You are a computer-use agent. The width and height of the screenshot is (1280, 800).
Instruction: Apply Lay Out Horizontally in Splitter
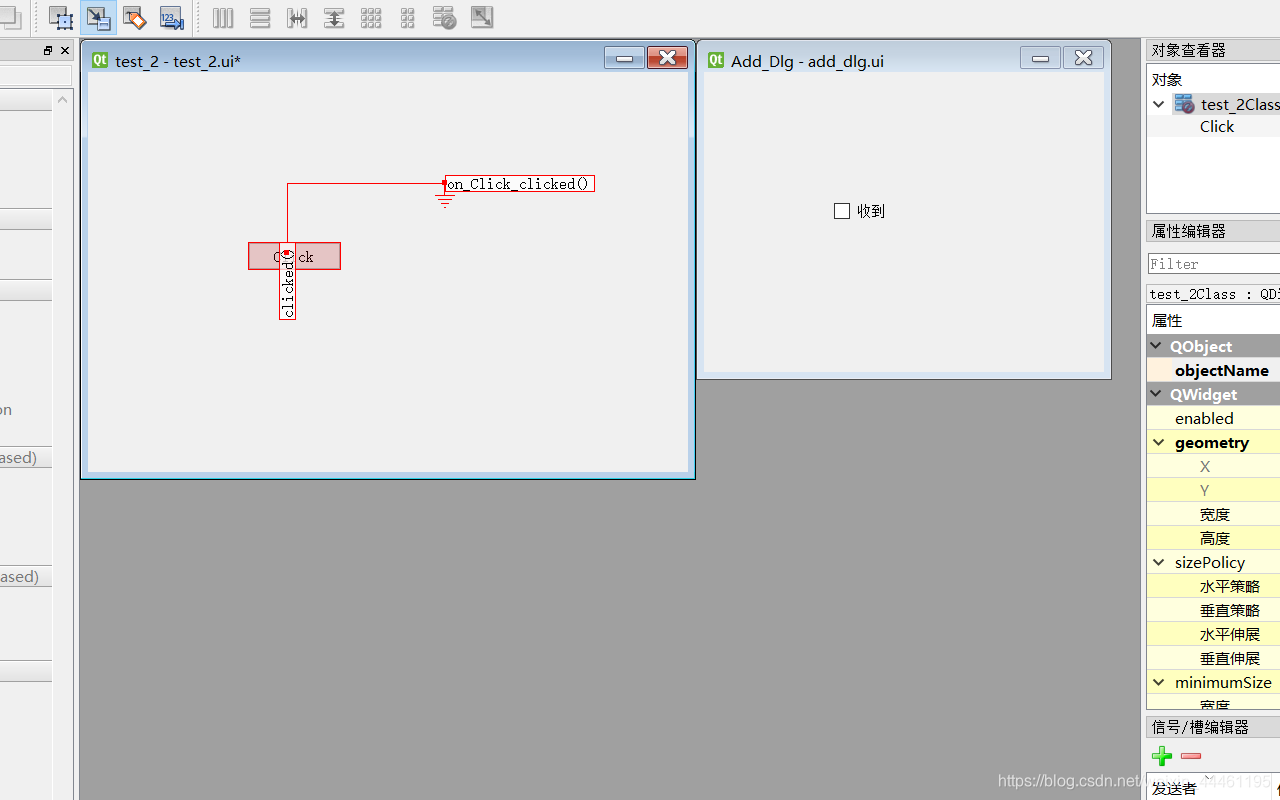pos(297,18)
